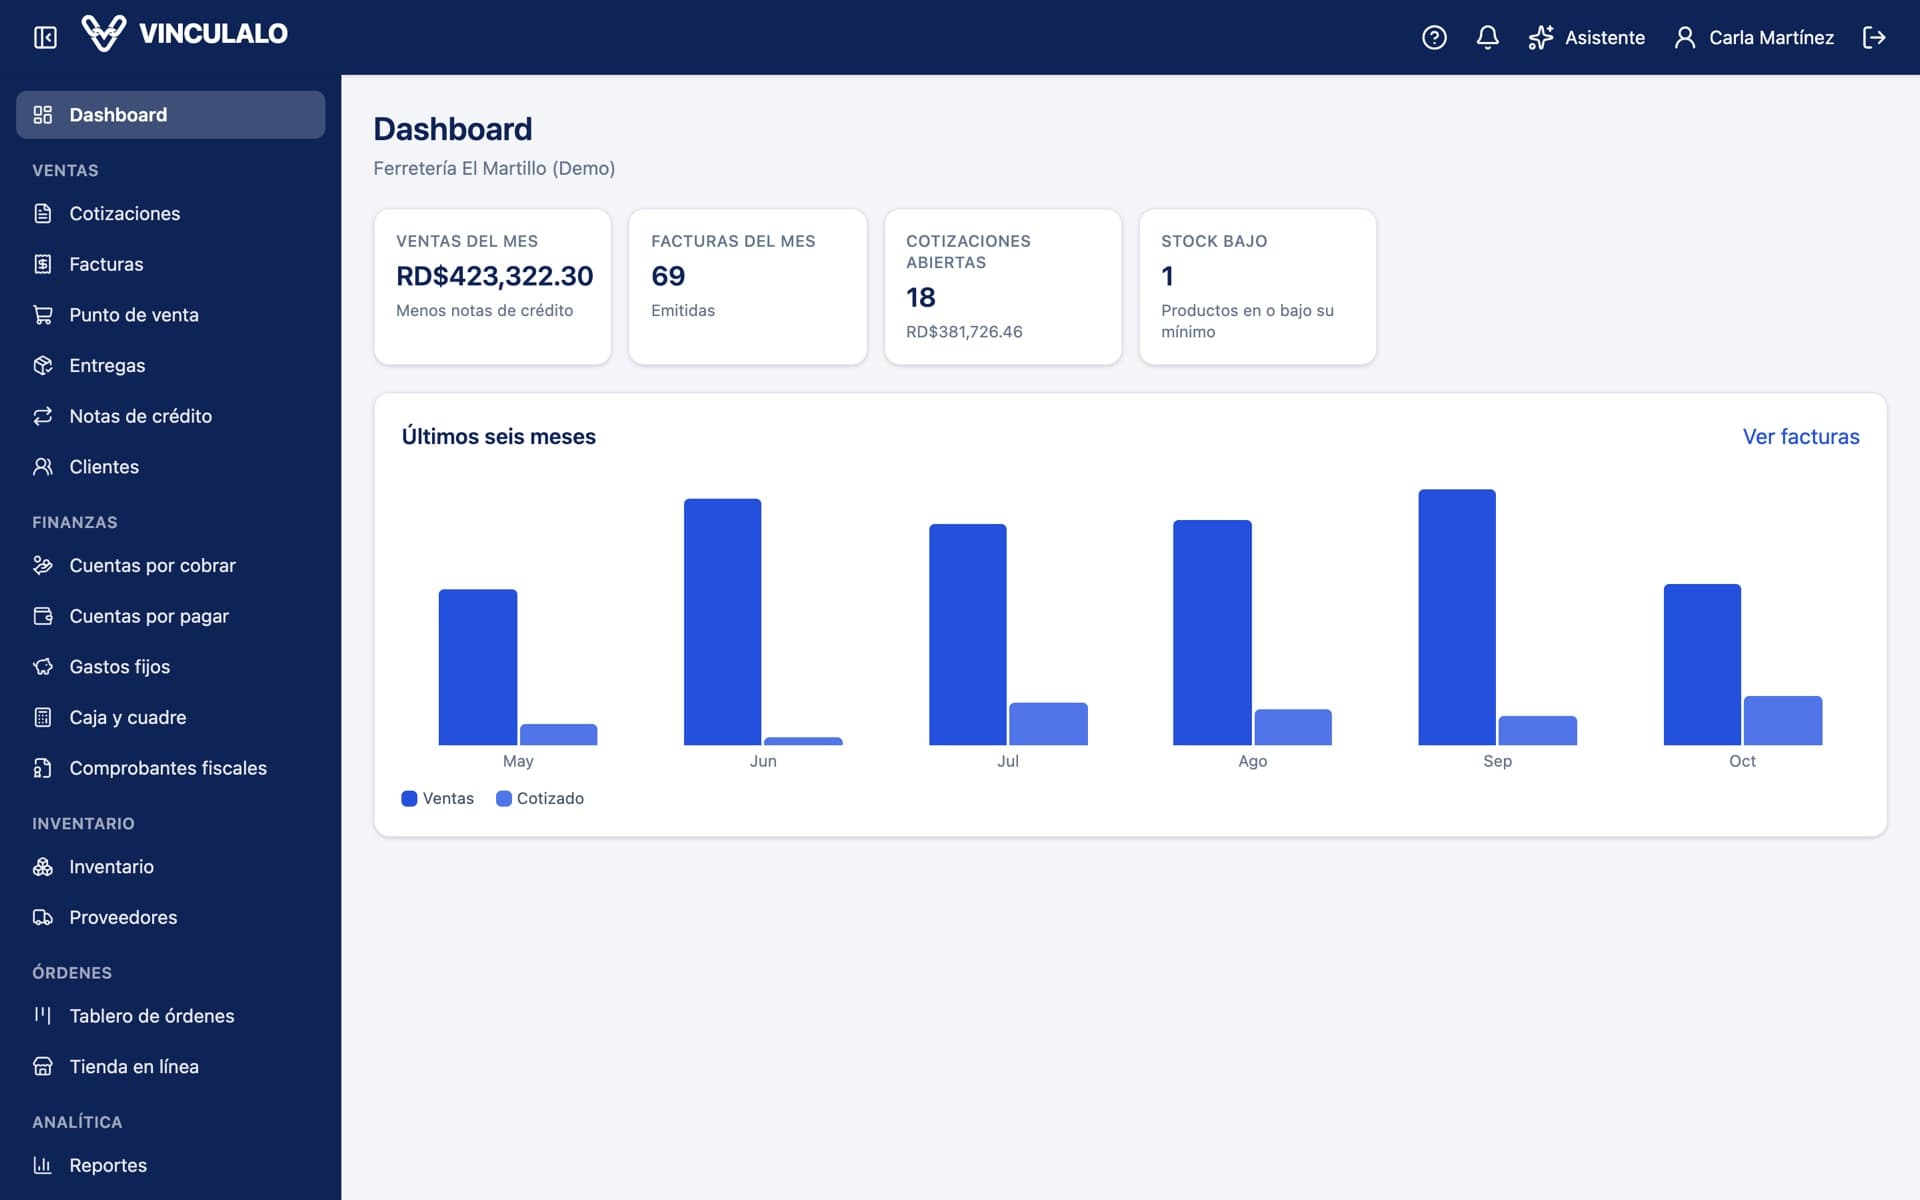Open notifications bell icon
Image resolution: width=1920 pixels, height=1200 pixels.
[1487, 37]
